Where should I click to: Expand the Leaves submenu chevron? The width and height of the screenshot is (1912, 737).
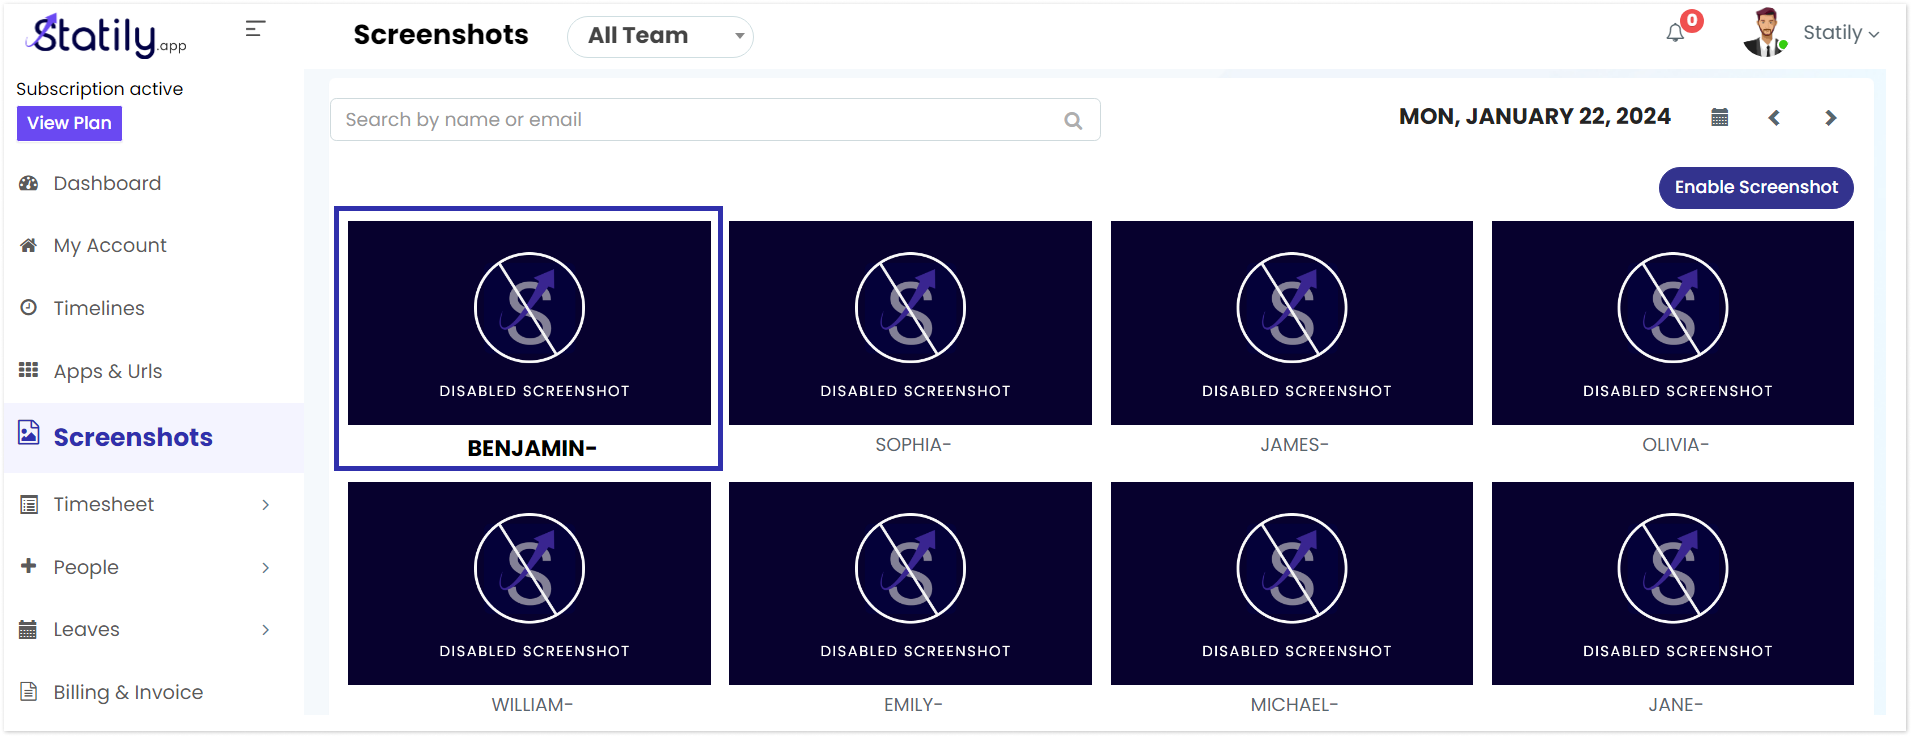pos(266,630)
